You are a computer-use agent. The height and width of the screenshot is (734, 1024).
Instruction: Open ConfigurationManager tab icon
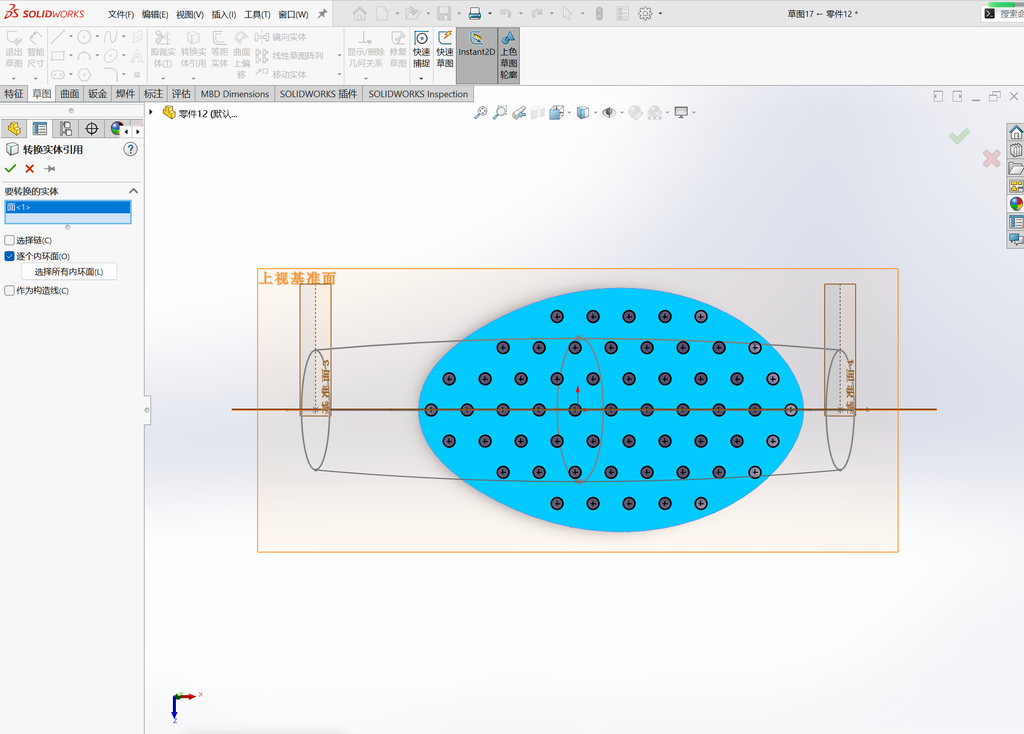tap(66, 129)
